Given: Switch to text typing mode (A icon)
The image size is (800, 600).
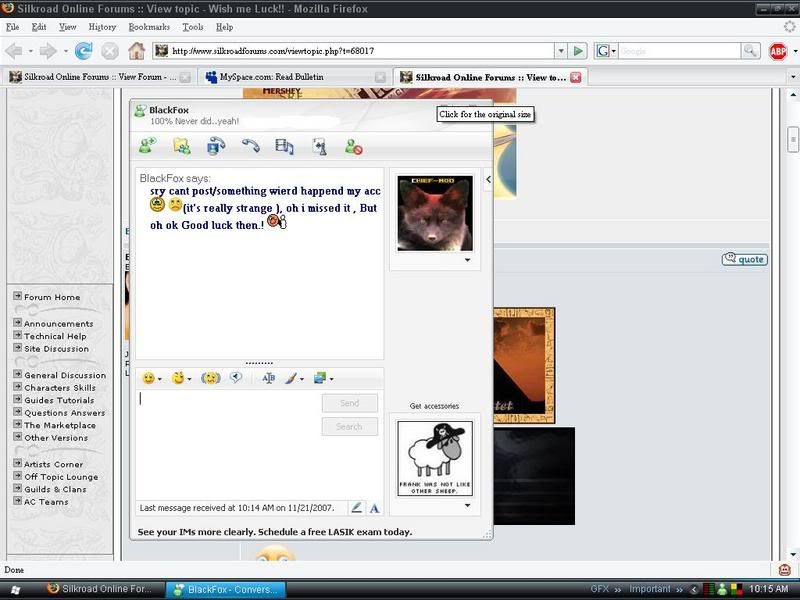Looking at the screenshot, I should pyautogui.click(x=374, y=508).
